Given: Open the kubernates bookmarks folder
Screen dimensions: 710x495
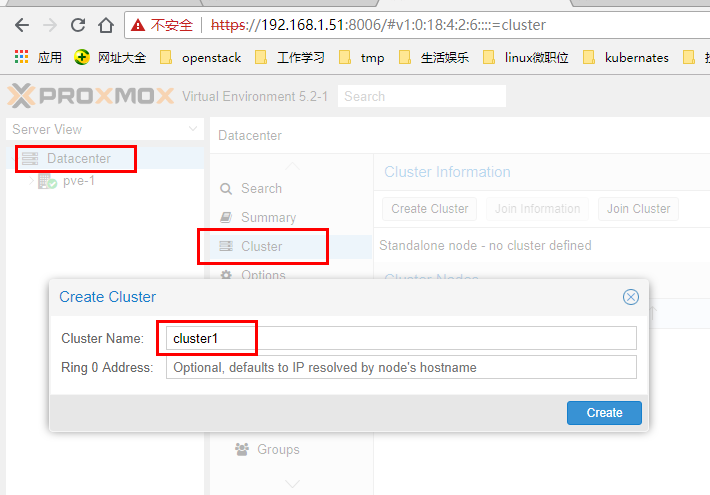Looking at the screenshot, I should click(626, 58).
